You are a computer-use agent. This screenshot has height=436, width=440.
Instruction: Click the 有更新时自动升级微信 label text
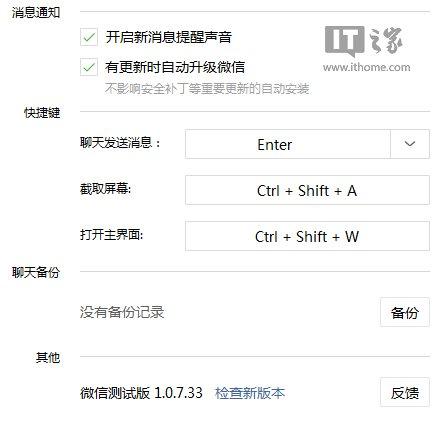(175, 67)
